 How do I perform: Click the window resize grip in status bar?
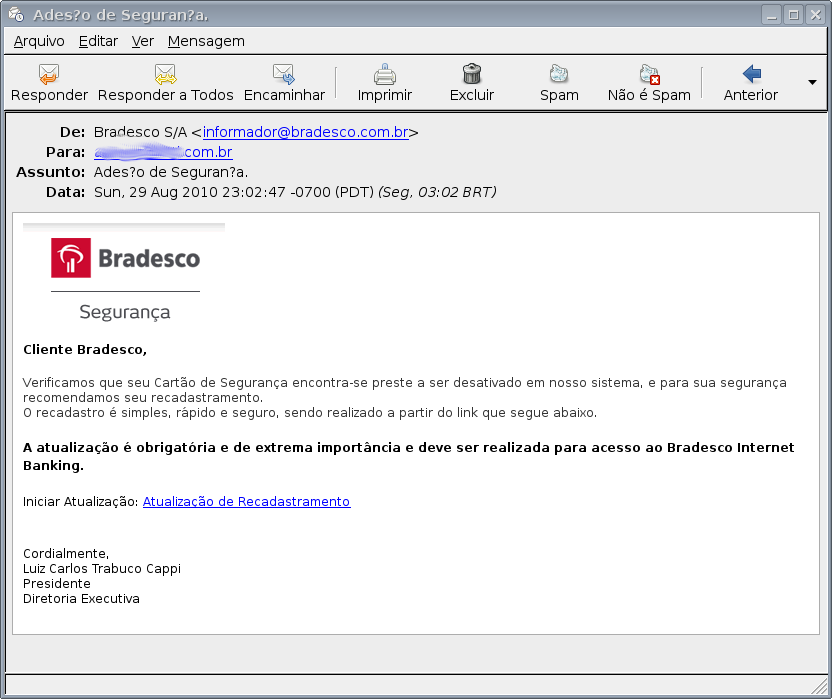(x=819, y=686)
